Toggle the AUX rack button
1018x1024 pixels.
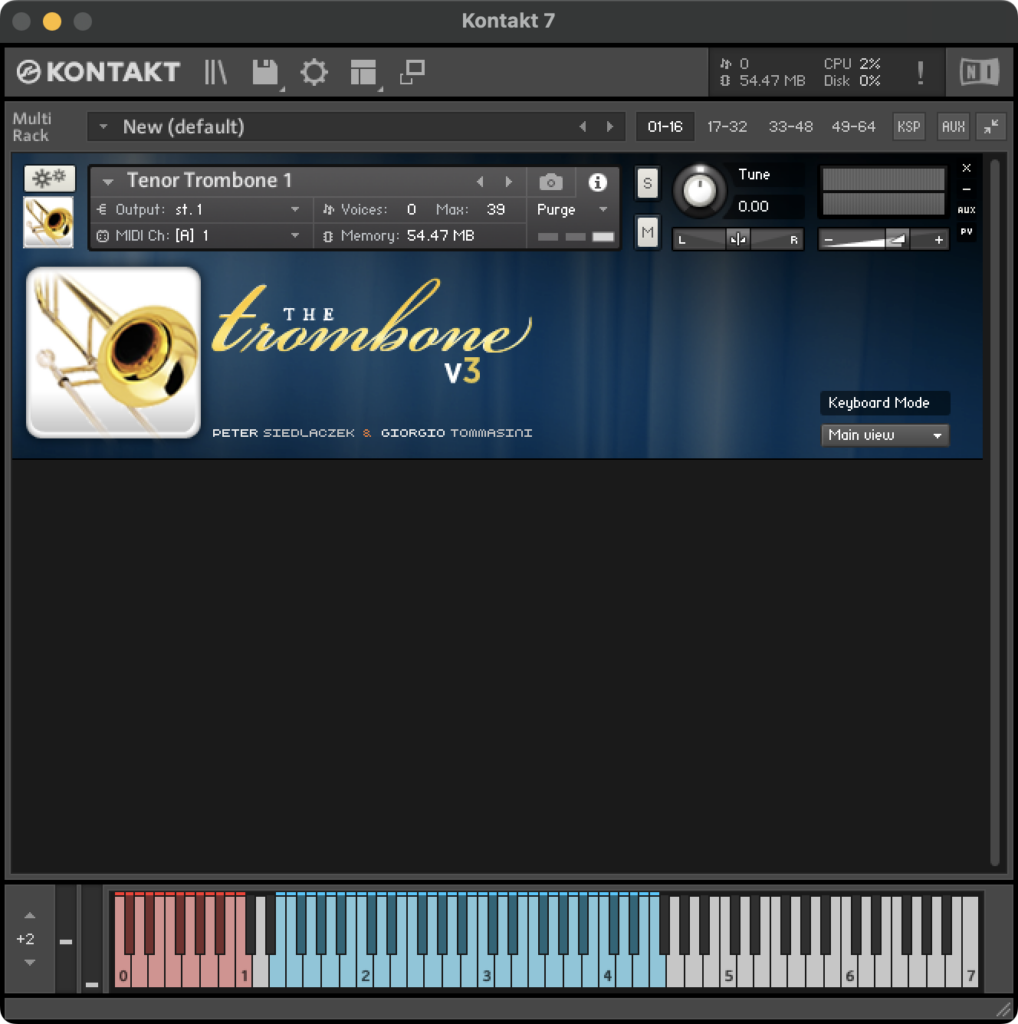(953, 126)
